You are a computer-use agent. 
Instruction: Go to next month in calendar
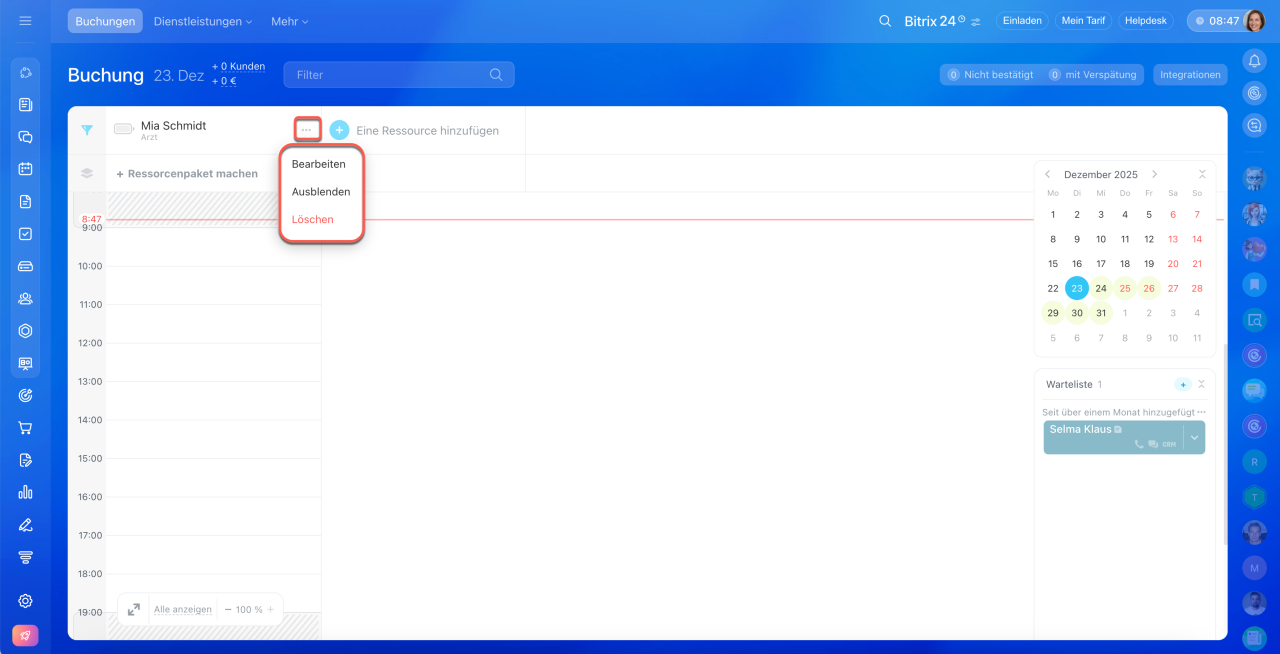click(x=1154, y=174)
